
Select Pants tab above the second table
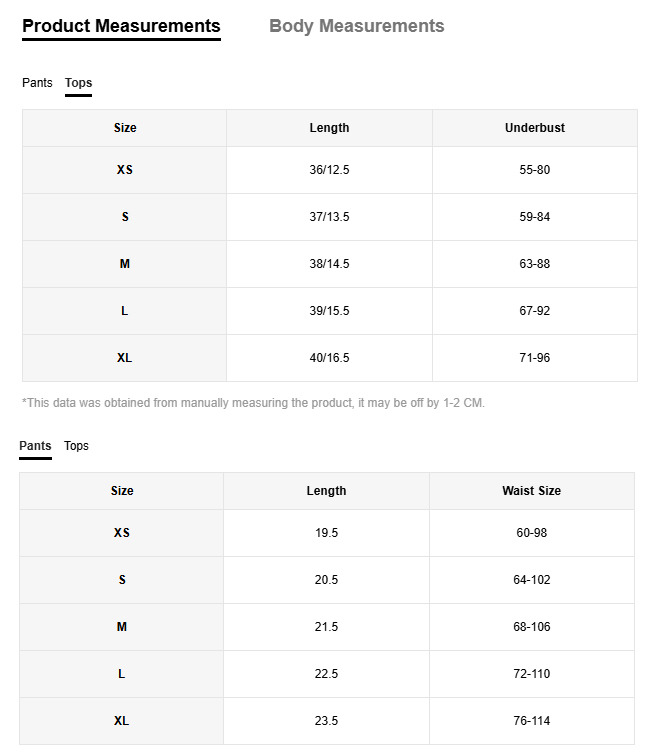coord(35,446)
